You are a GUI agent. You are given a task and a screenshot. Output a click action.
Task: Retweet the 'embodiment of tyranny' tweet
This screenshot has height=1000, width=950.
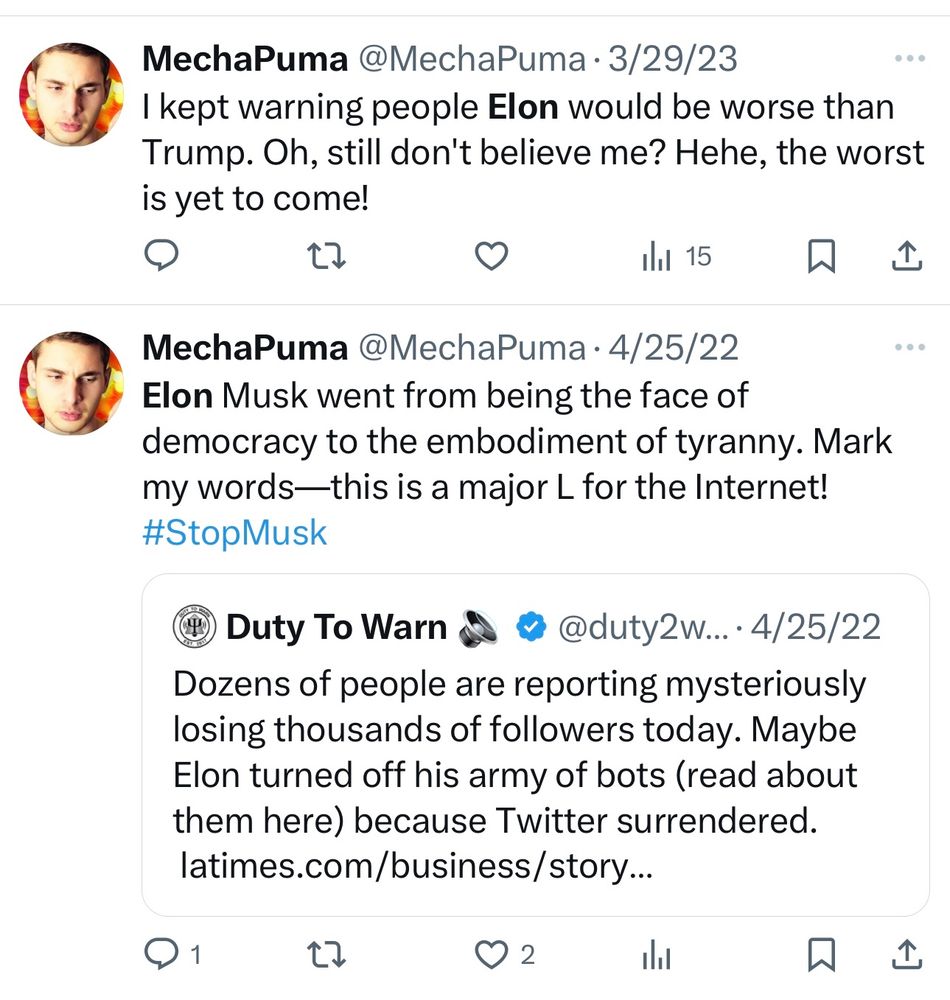click(x=325, y=956)
